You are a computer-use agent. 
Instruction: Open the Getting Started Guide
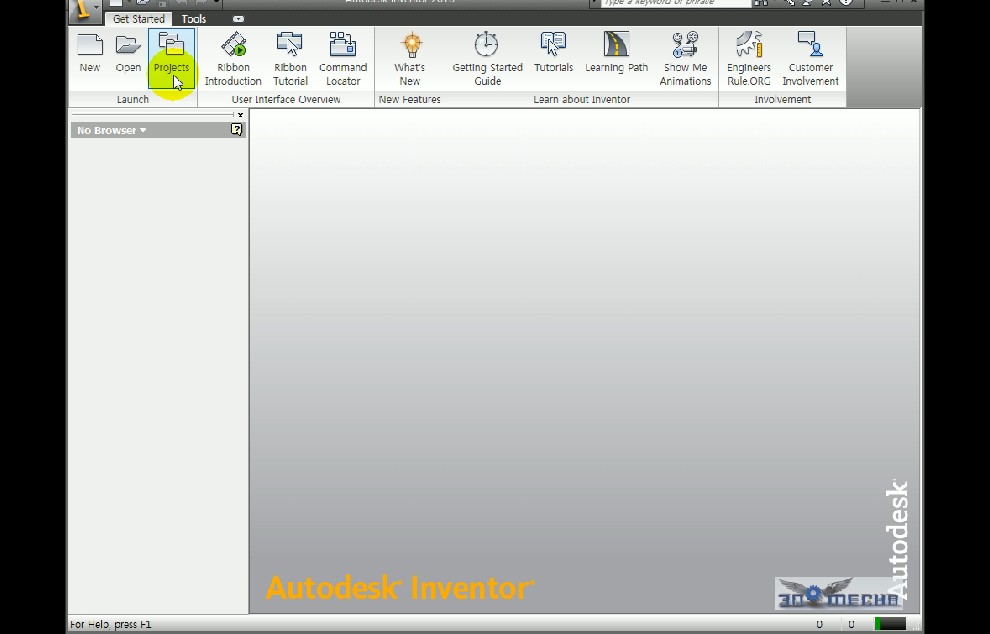pos(487,59)
